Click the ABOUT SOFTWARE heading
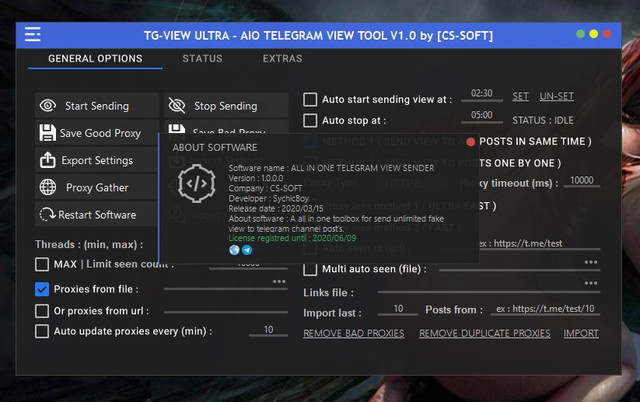 (215, 148)
